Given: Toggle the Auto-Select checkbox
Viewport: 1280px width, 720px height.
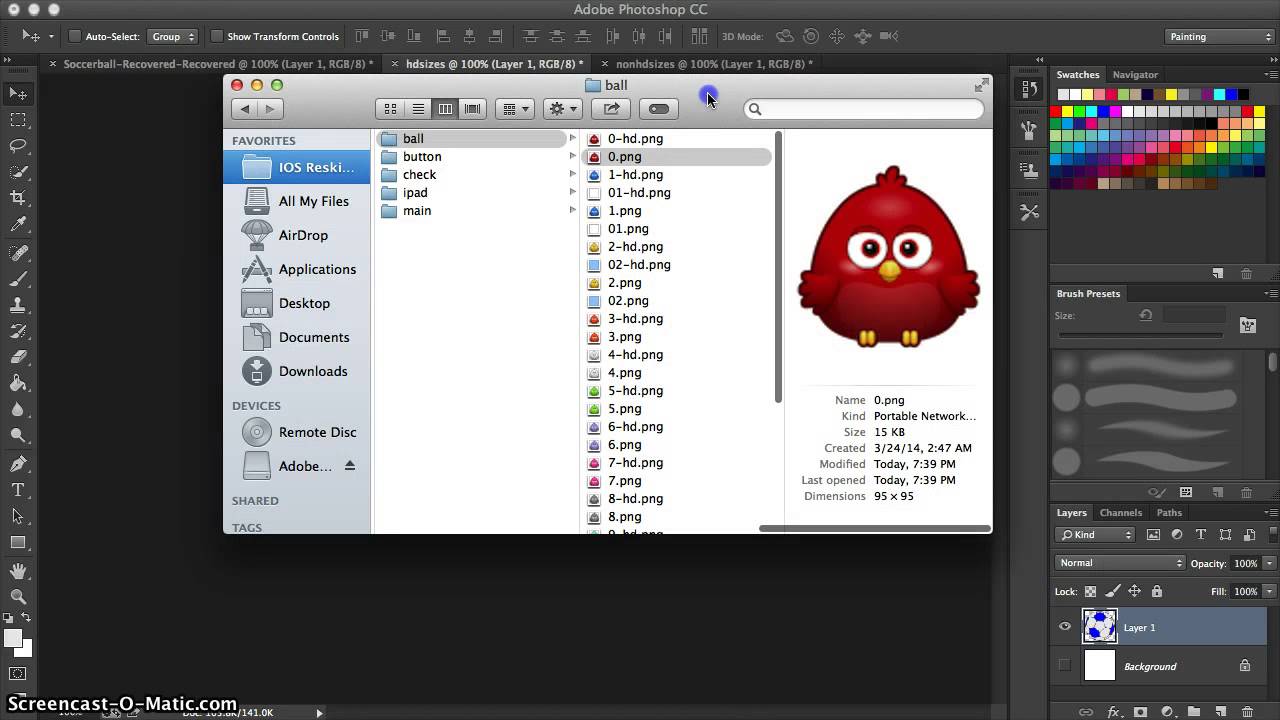Looking at the screenshot, I should (x=74, y=36).
